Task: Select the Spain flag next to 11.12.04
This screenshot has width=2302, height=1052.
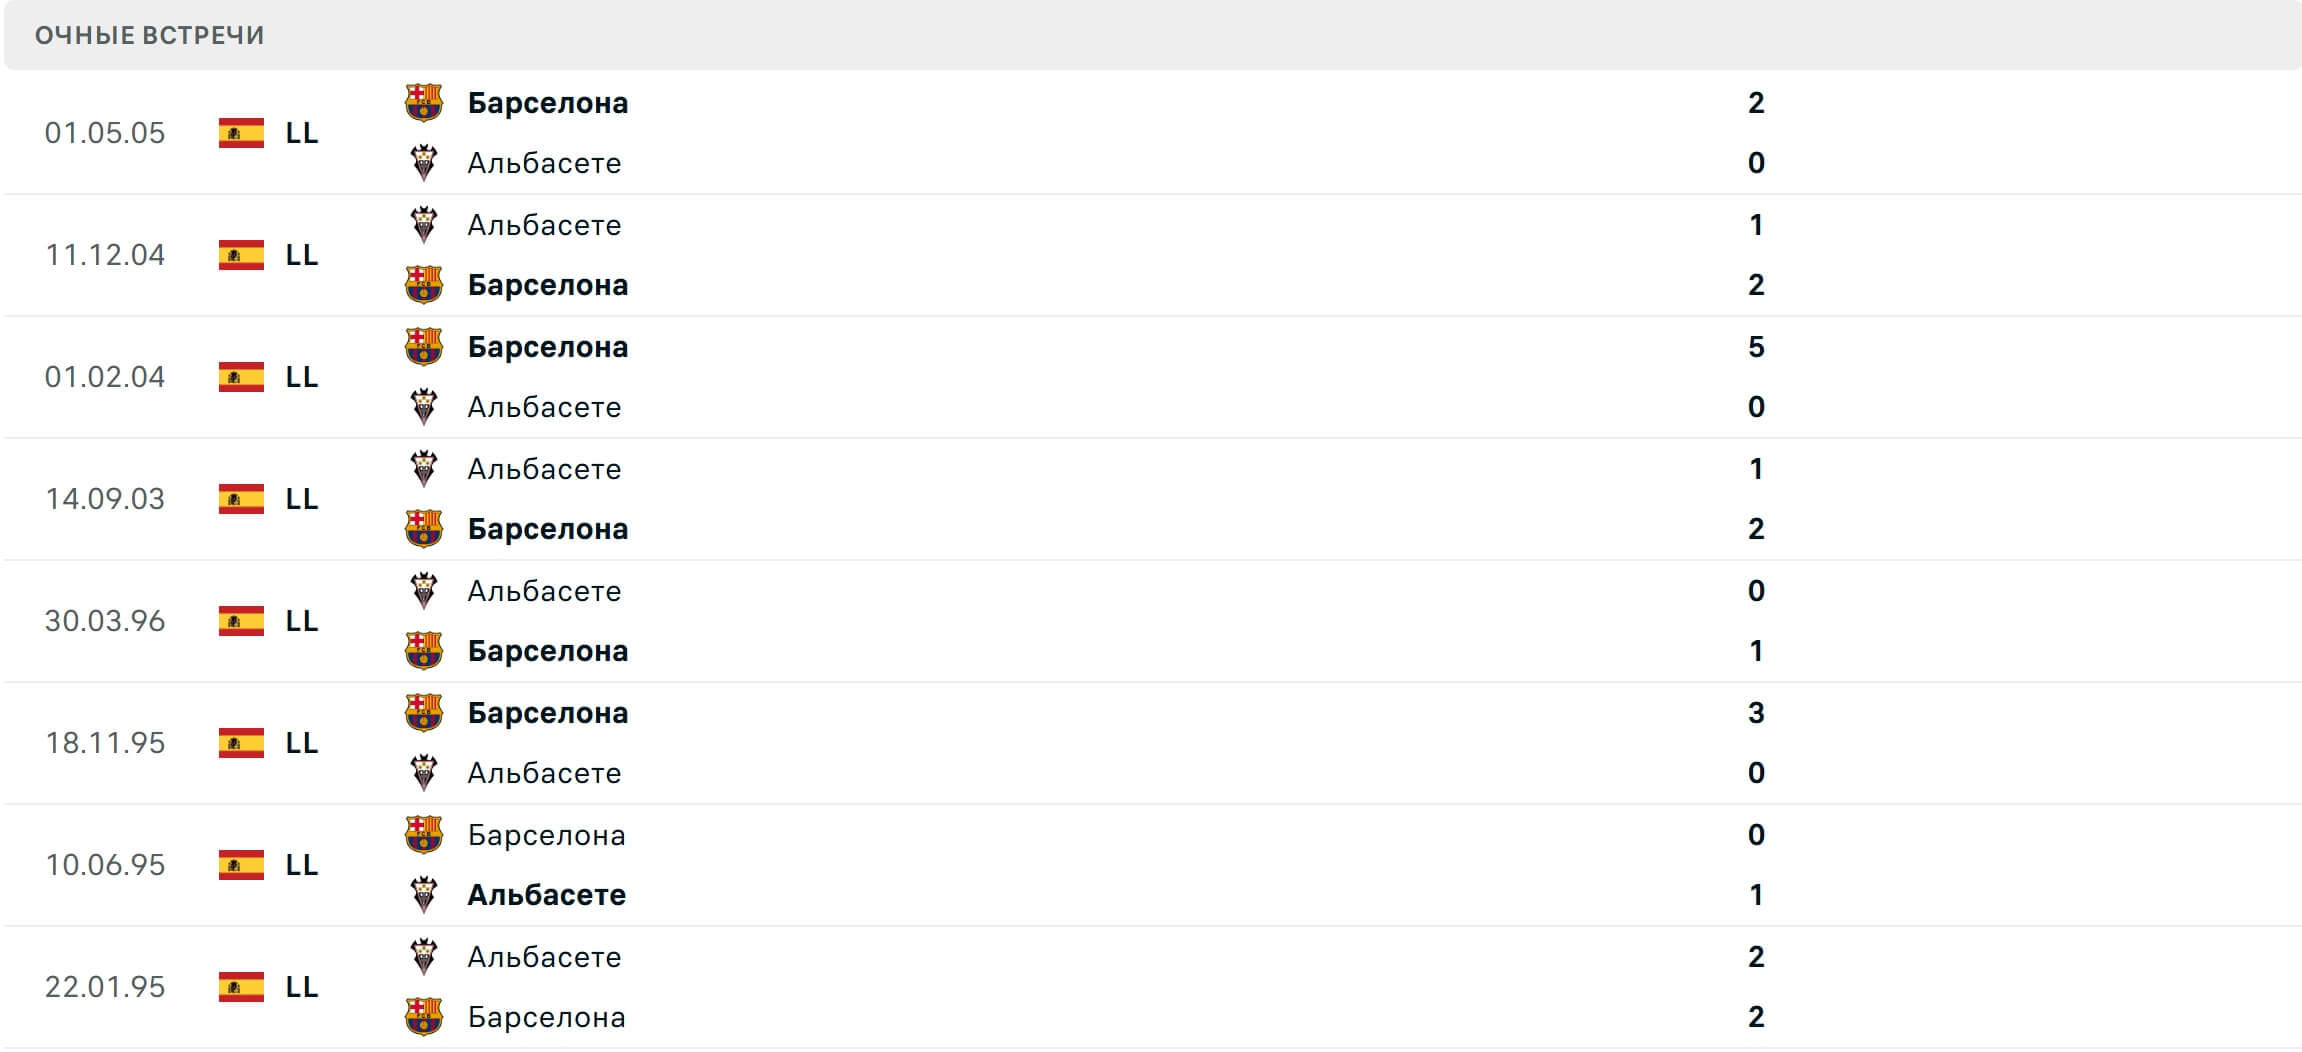Action: coord(241,255)
